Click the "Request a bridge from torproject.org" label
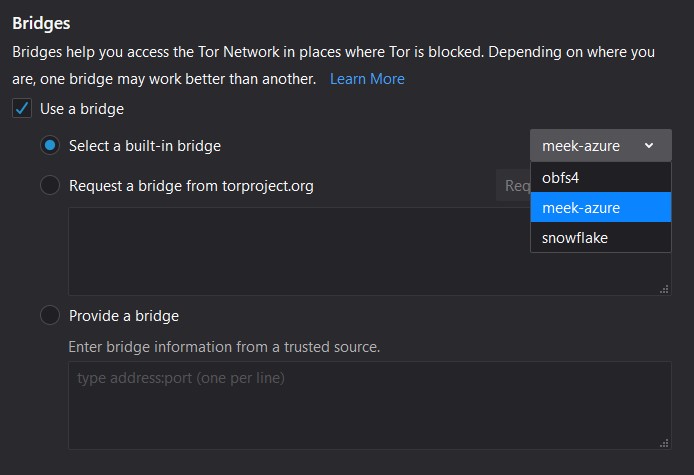 (191, 185)
